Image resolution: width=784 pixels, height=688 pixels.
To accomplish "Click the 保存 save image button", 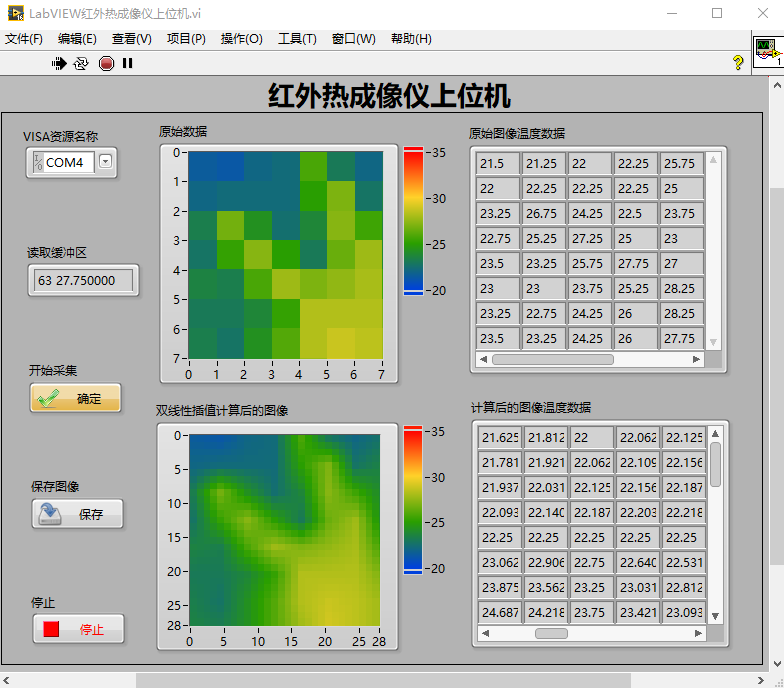I will click(x=78, y=514).
